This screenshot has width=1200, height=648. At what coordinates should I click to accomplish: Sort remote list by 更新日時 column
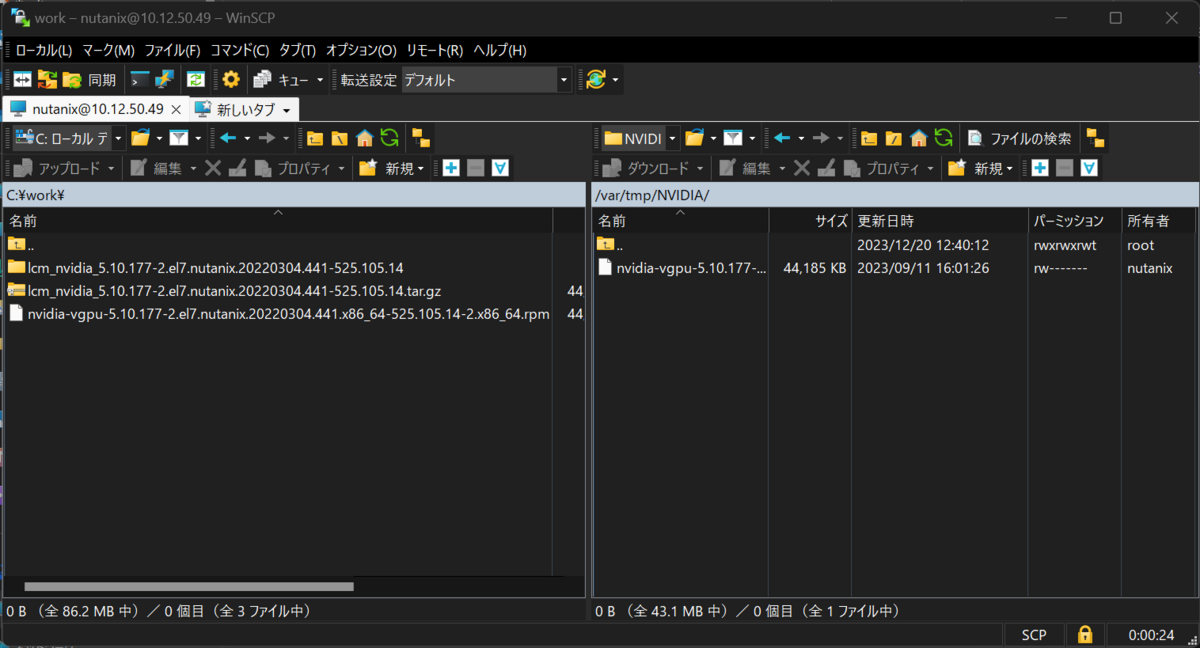coord(940,220)
